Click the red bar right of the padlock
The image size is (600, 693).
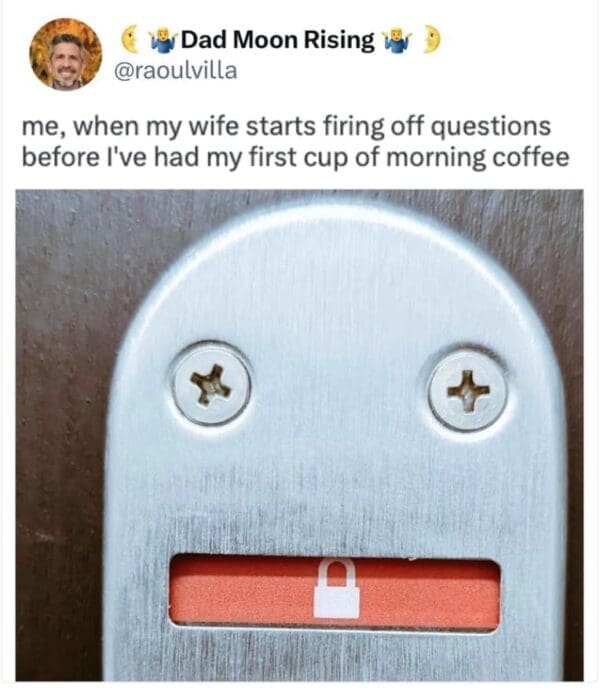[429, 594]
